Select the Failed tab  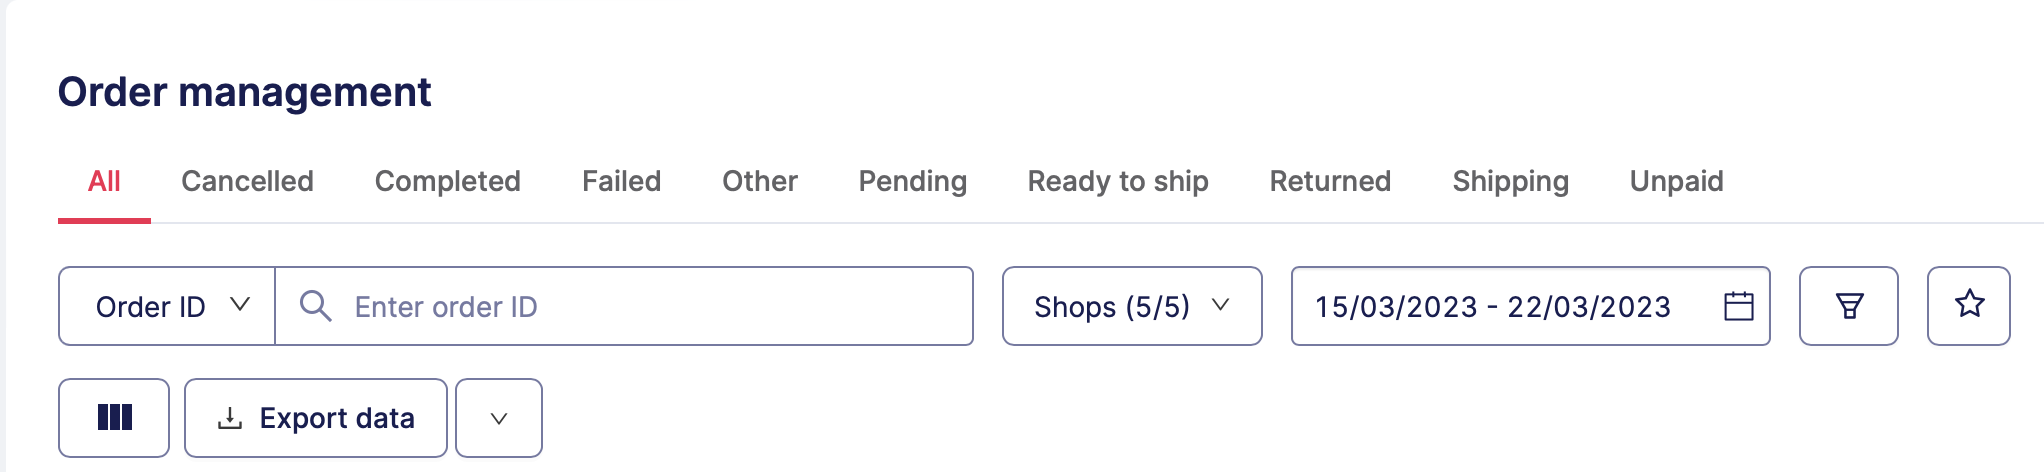click(621, 181)
